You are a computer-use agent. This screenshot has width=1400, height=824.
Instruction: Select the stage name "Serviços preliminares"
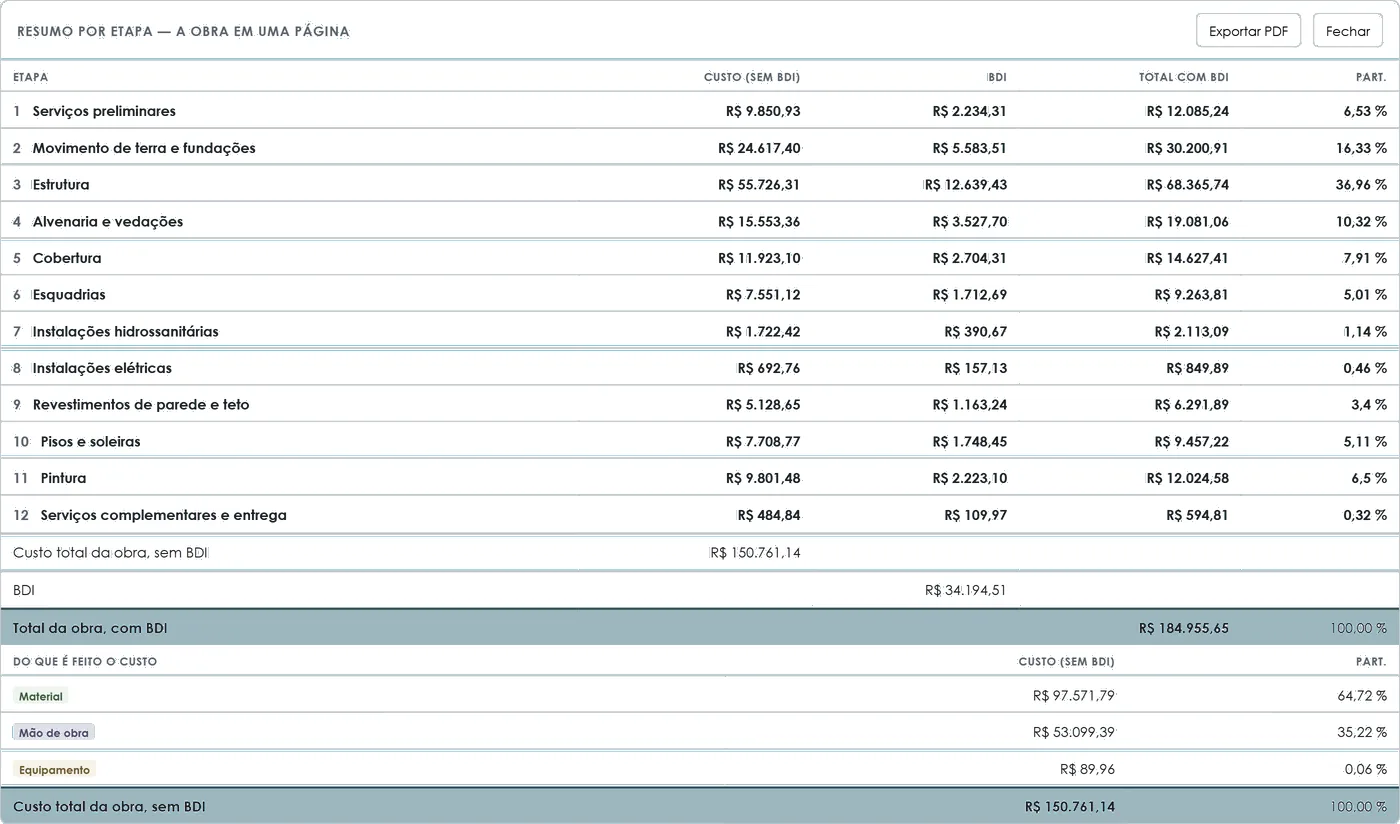click(104, 111)
